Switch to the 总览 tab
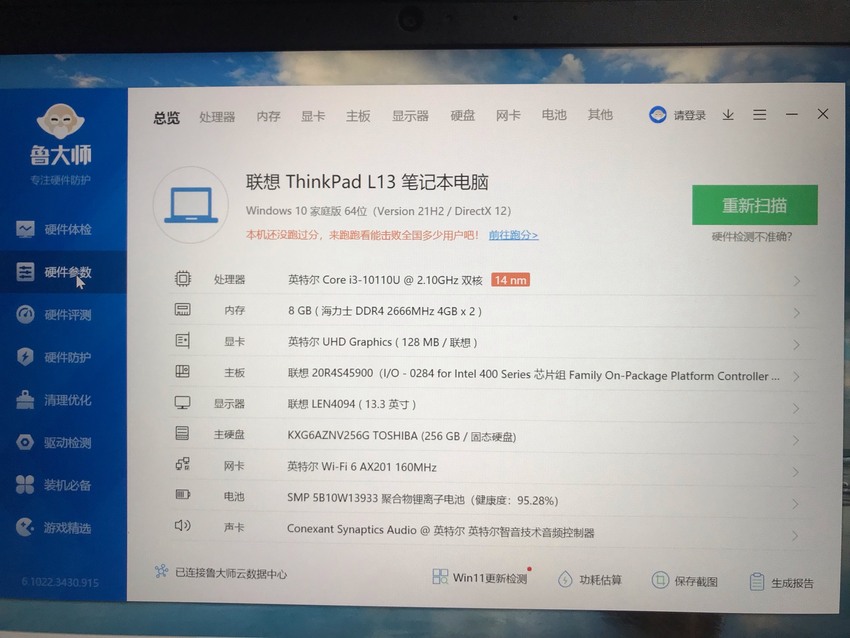This screenshot has width=850, height=638. (166, 117)
